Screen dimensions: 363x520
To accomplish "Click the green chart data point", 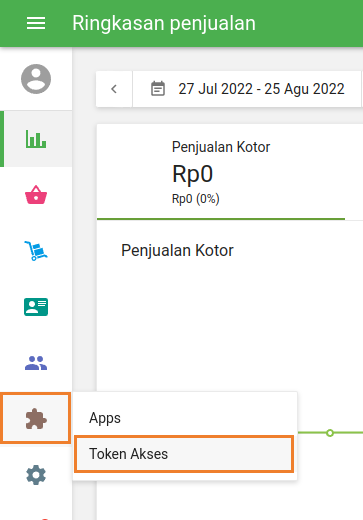I will click(330, 433).
